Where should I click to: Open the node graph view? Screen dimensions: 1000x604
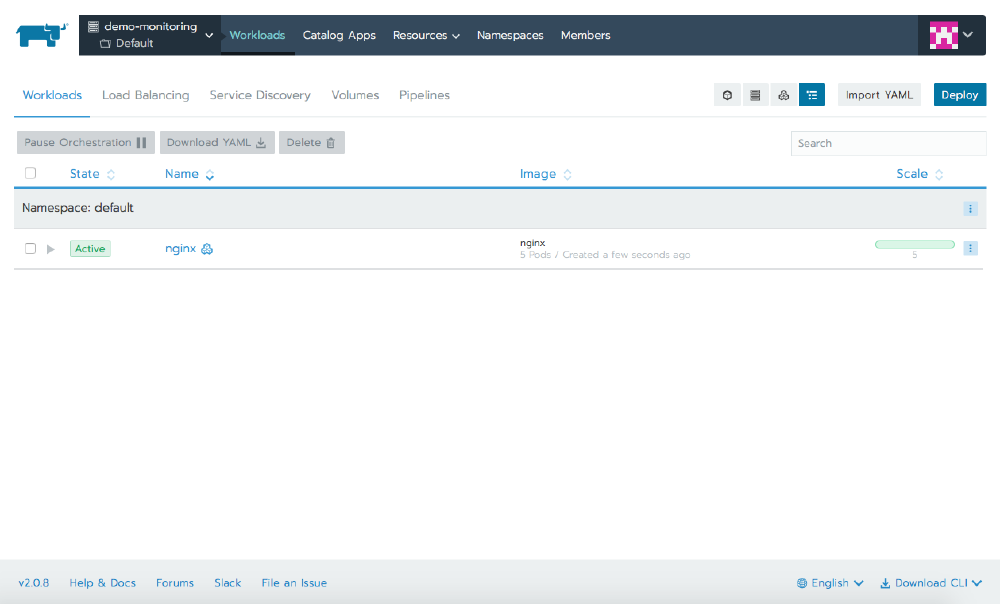click(783, 94)
